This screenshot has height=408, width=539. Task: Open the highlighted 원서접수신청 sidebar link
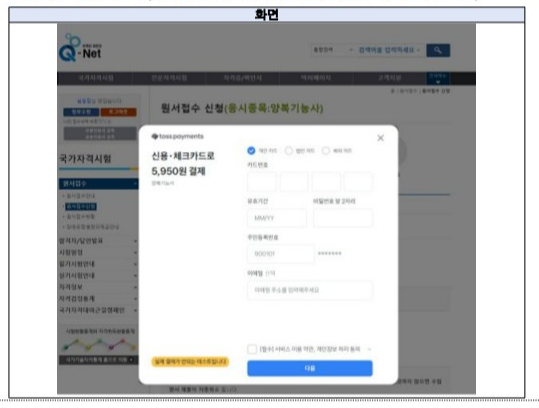(x=81, y=206)
